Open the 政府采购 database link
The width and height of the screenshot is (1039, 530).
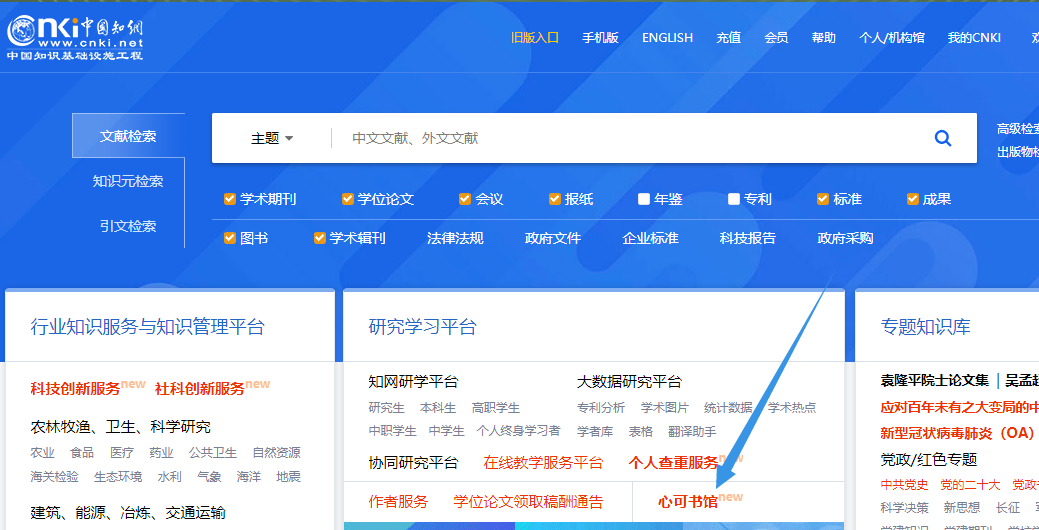tap(846, 238)
